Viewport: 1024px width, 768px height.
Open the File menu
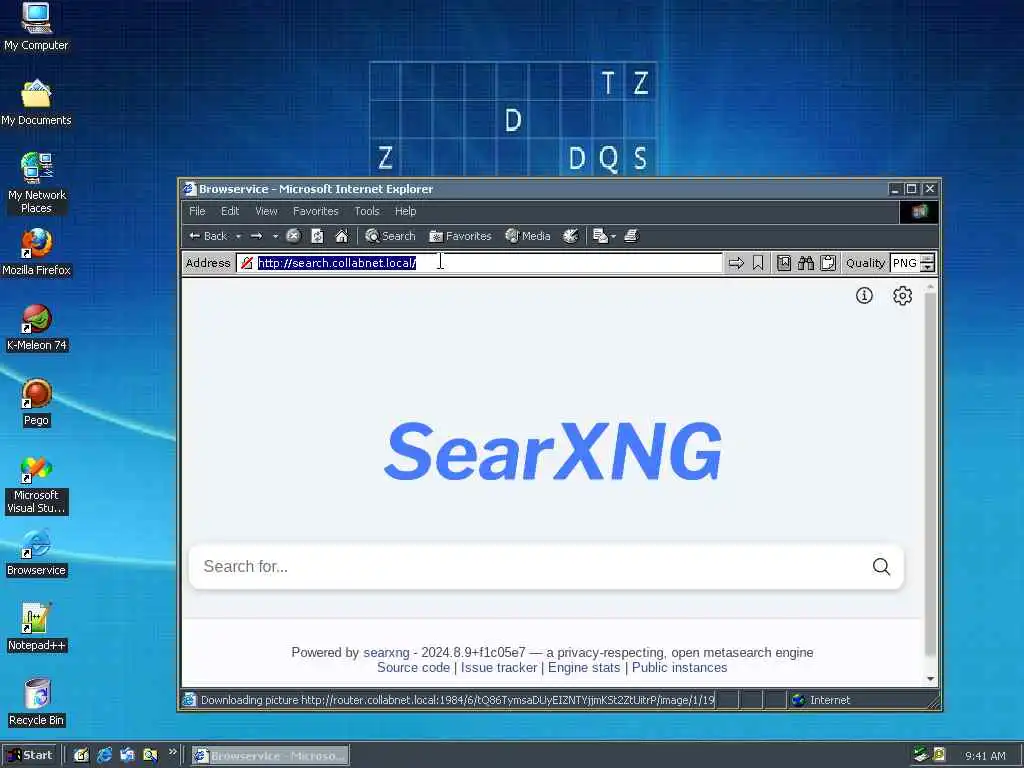point(197,211)
